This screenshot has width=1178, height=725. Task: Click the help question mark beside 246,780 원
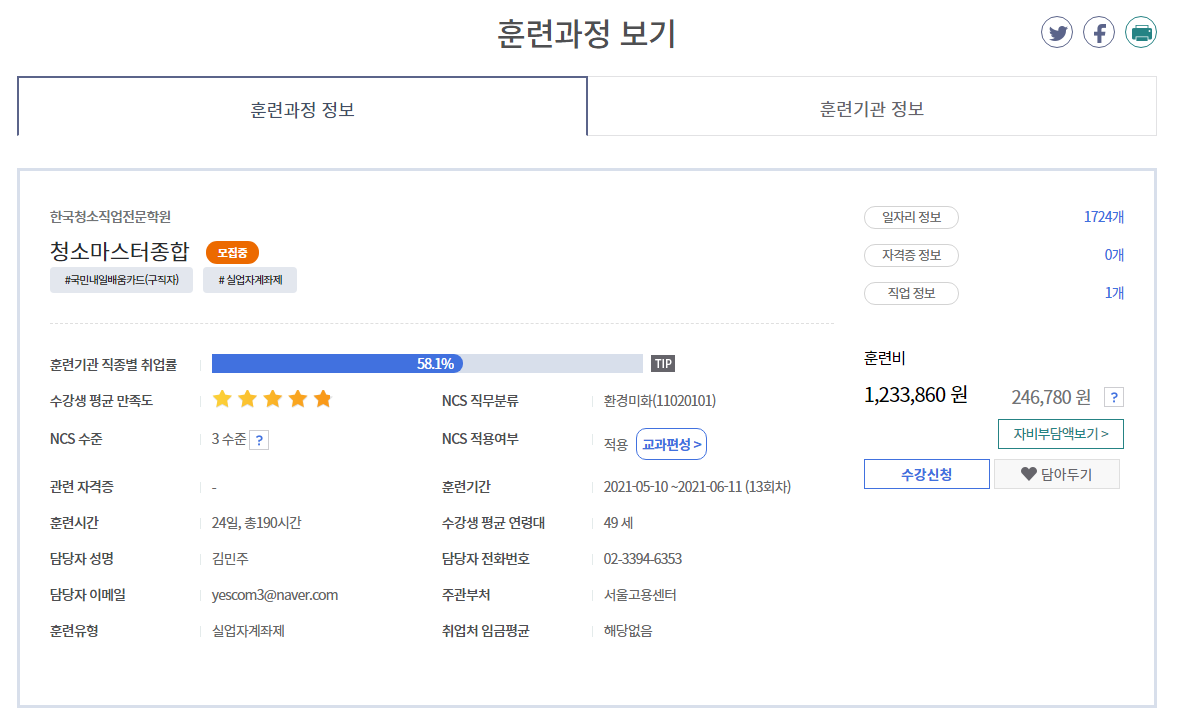coord(1113,397)
